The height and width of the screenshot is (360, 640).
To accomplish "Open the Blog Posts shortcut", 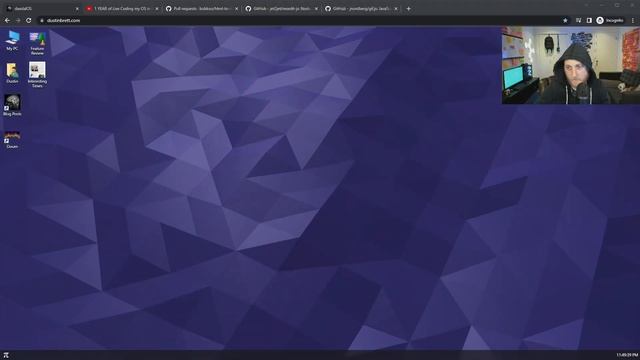I will [x=12, y=106].
